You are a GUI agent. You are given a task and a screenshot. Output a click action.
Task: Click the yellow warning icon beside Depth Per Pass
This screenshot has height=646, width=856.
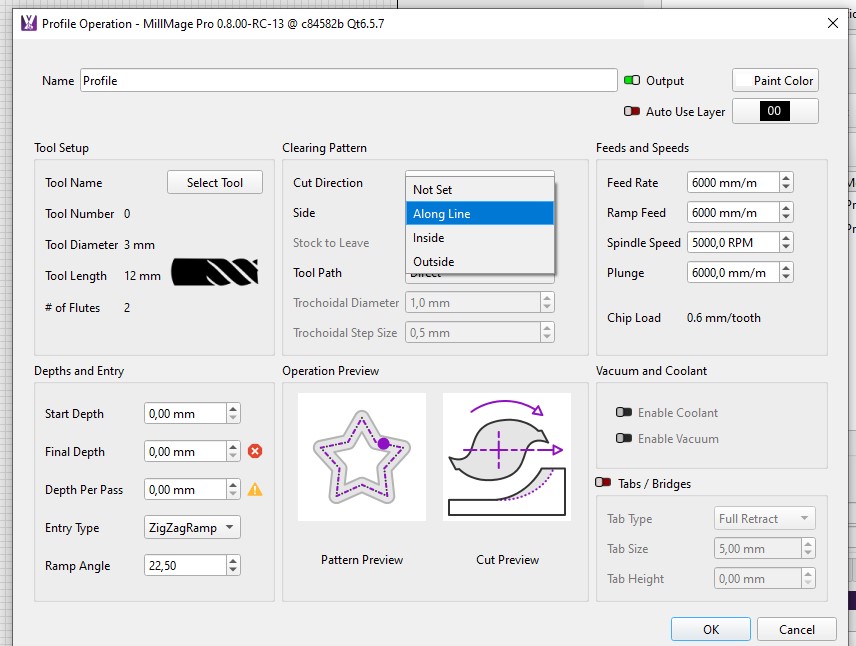[255, 489]
